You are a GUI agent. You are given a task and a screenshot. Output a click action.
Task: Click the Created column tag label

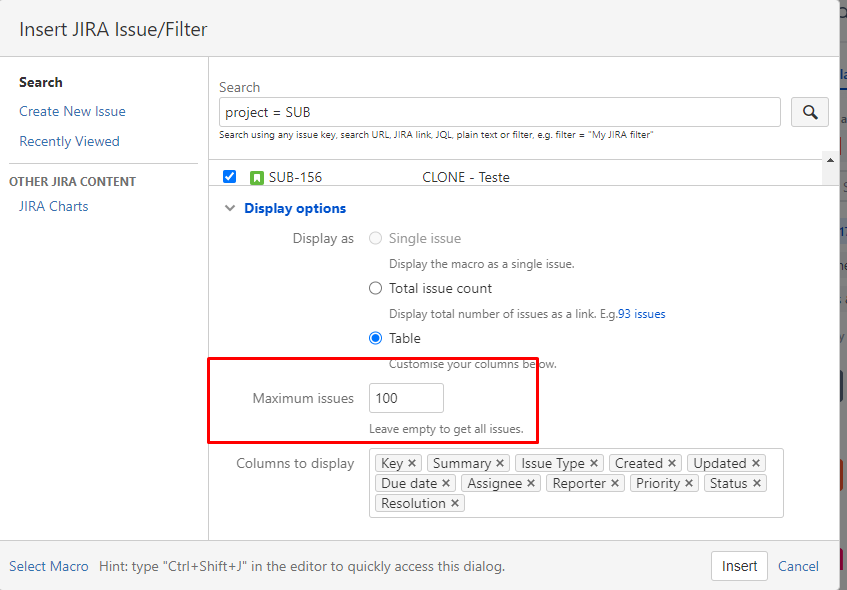pos(638,463)
